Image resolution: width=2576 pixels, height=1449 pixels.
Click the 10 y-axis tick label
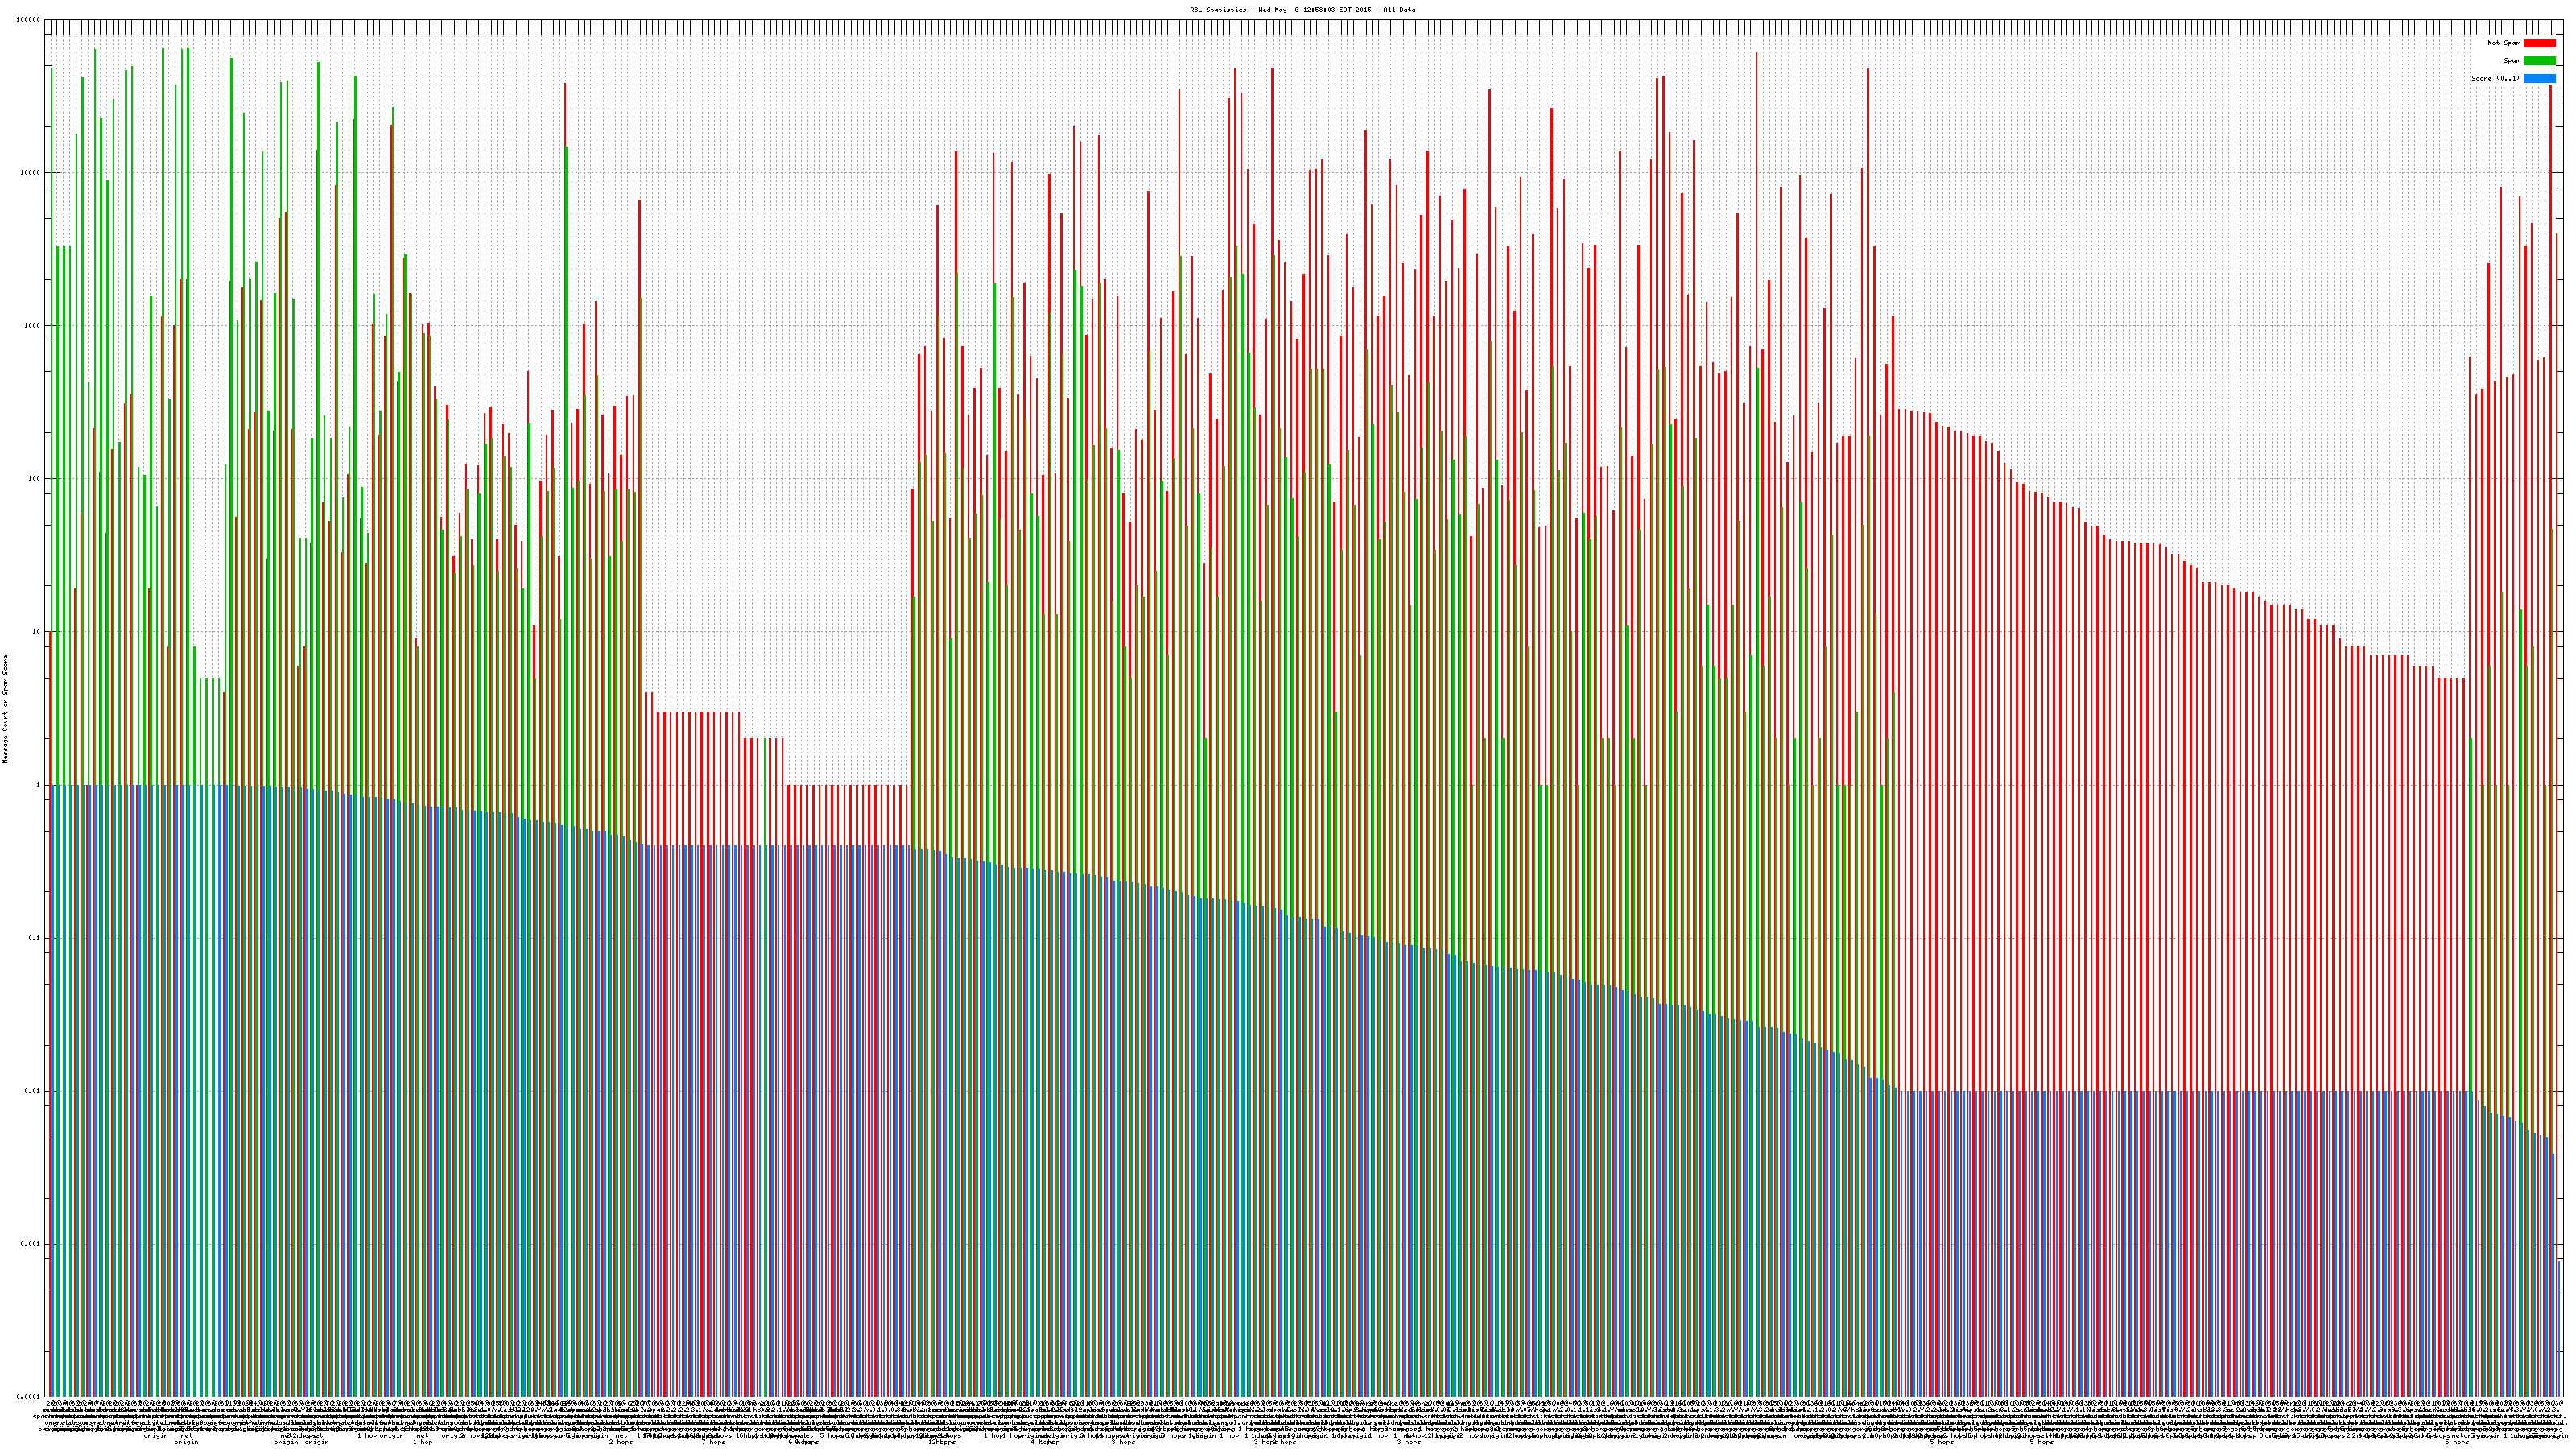click(36, 632)
